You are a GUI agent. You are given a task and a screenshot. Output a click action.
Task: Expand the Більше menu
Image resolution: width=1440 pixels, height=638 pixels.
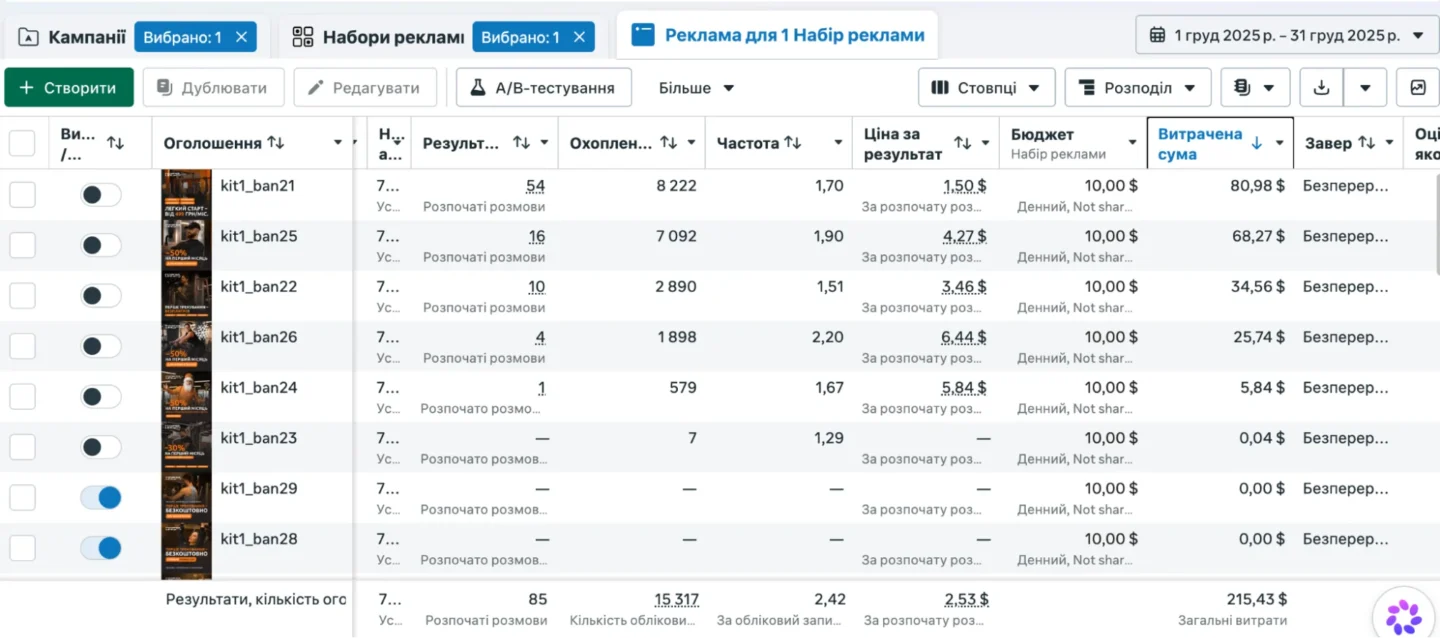697,88
